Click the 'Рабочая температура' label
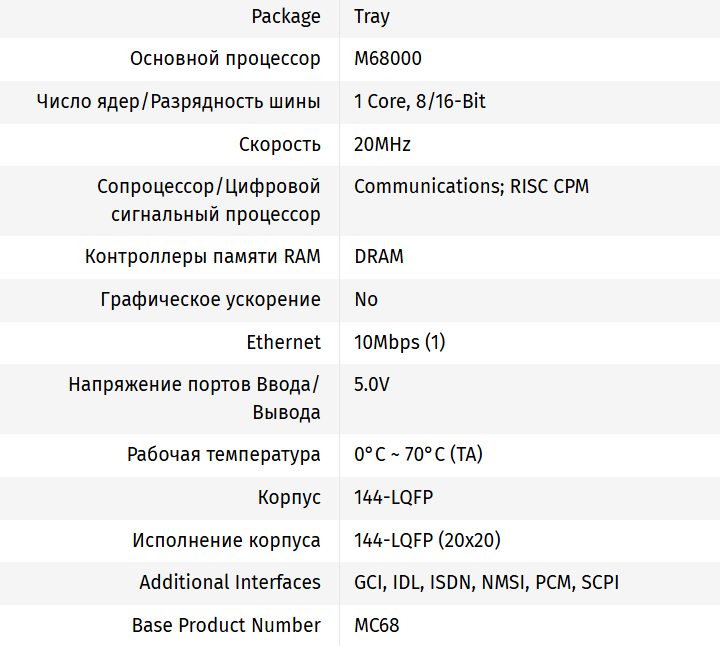Screen dimensions: 720x646 (224, 455)
